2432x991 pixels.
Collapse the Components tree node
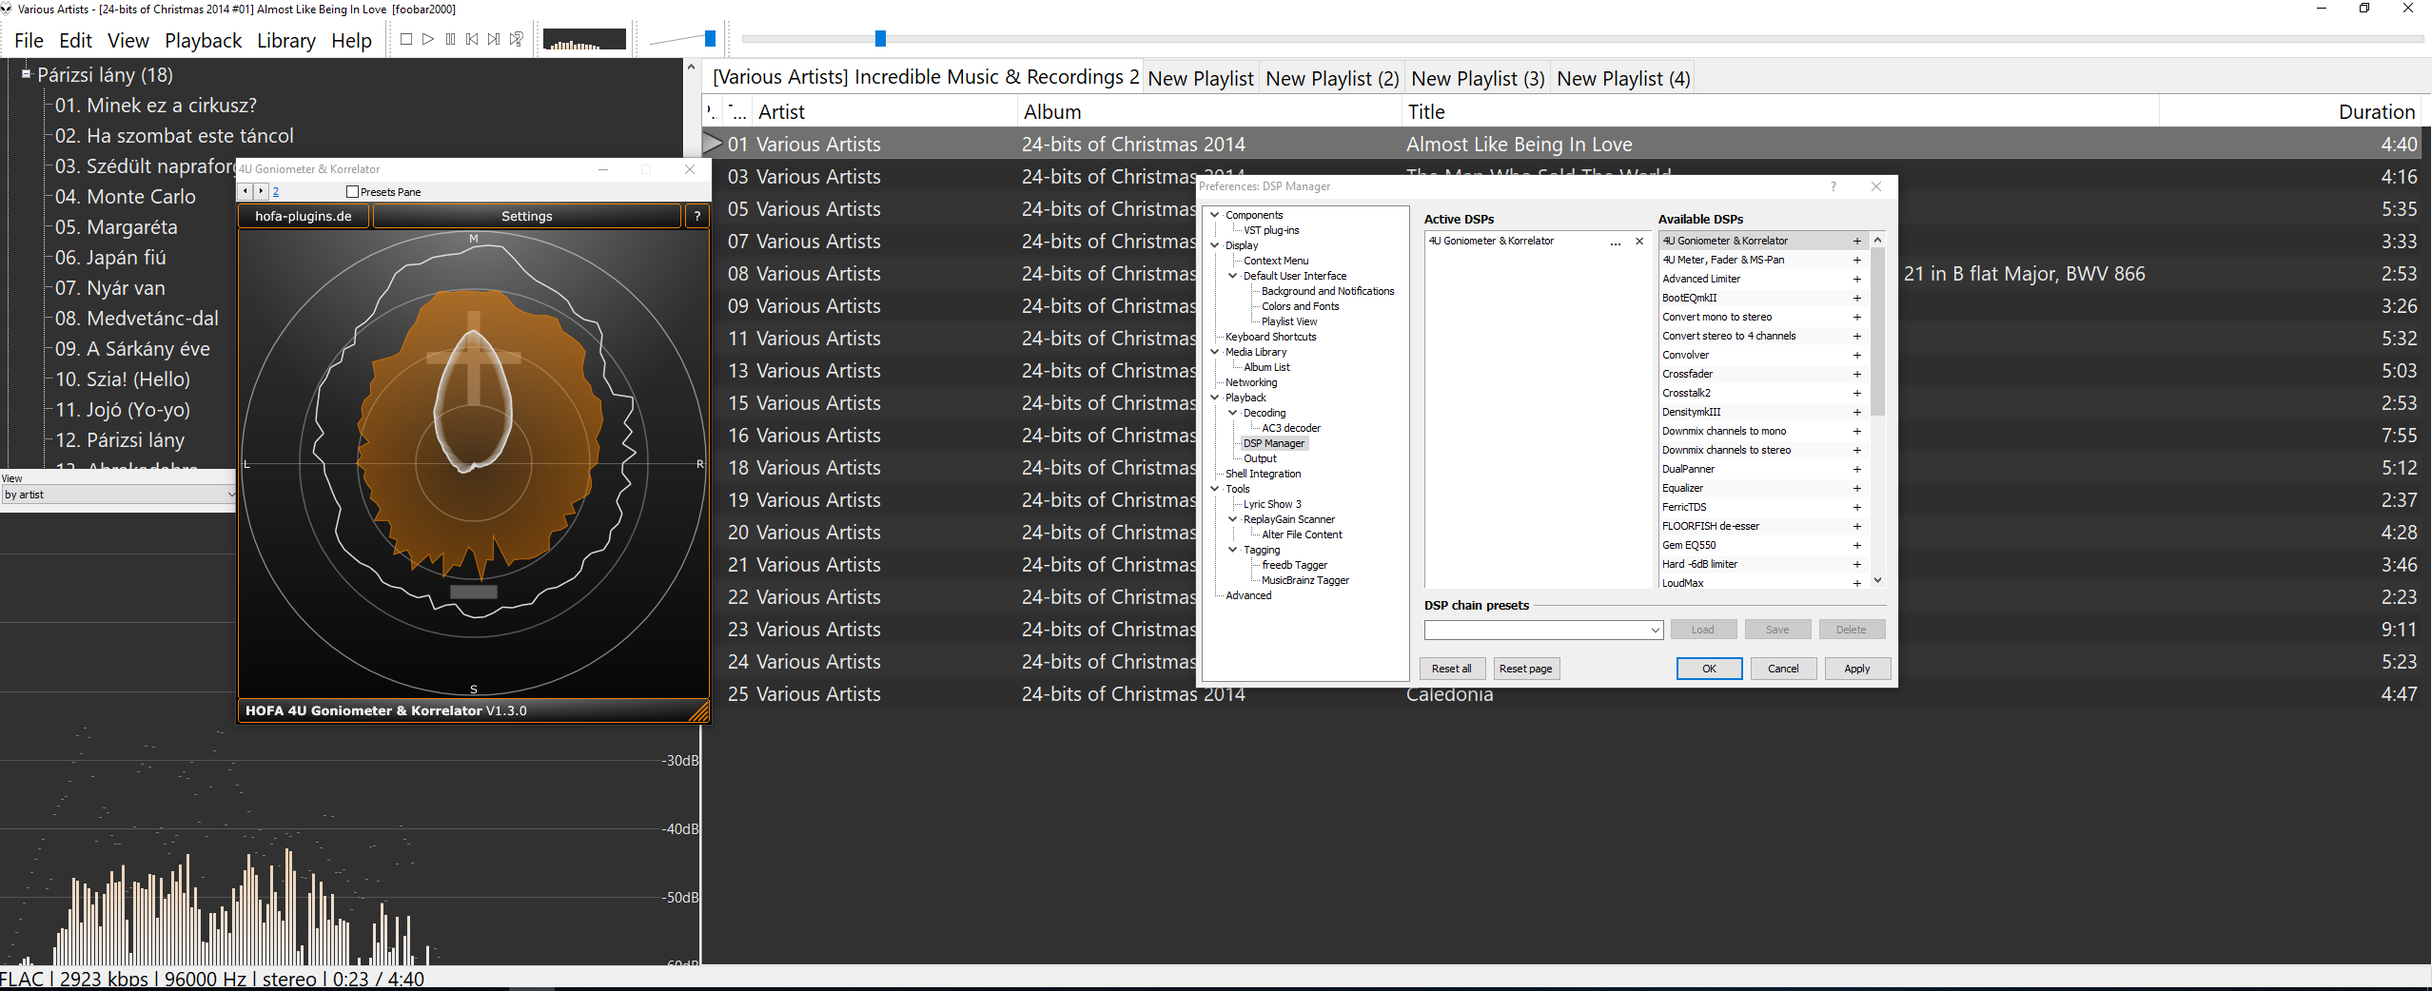click(1215, 215)
